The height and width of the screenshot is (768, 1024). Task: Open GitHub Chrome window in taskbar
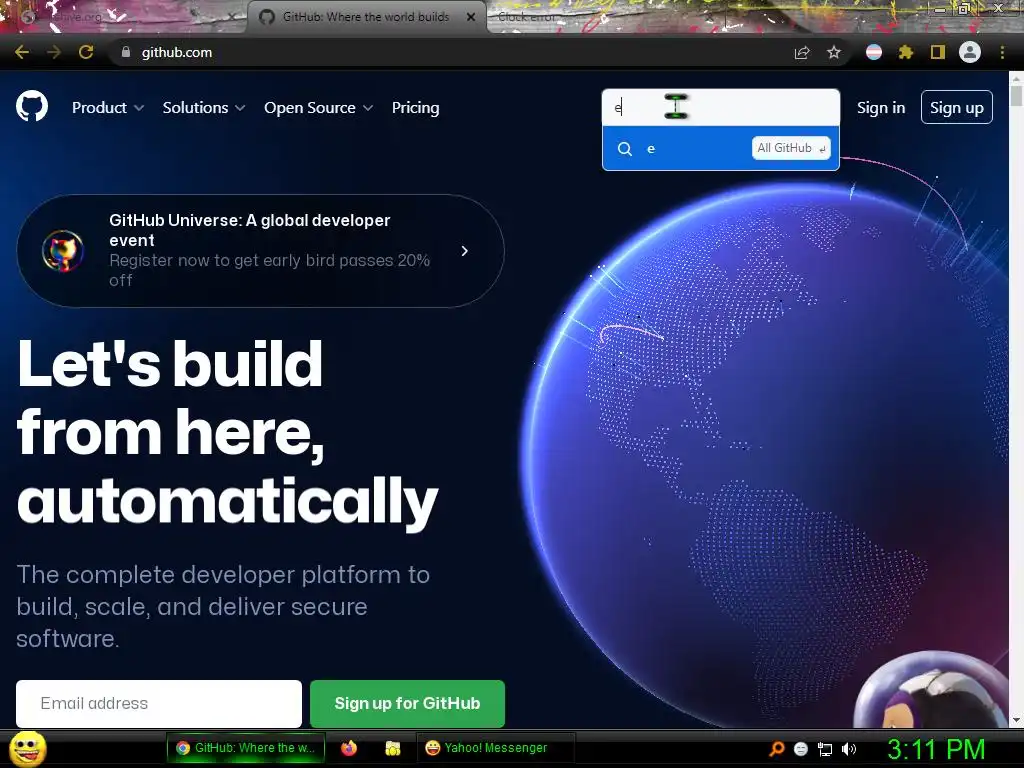point(246,748)
